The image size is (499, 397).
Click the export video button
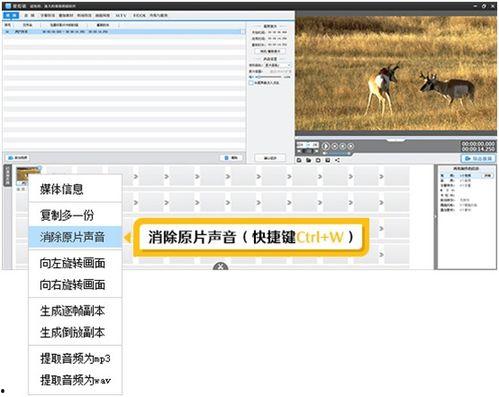point(478,159)
